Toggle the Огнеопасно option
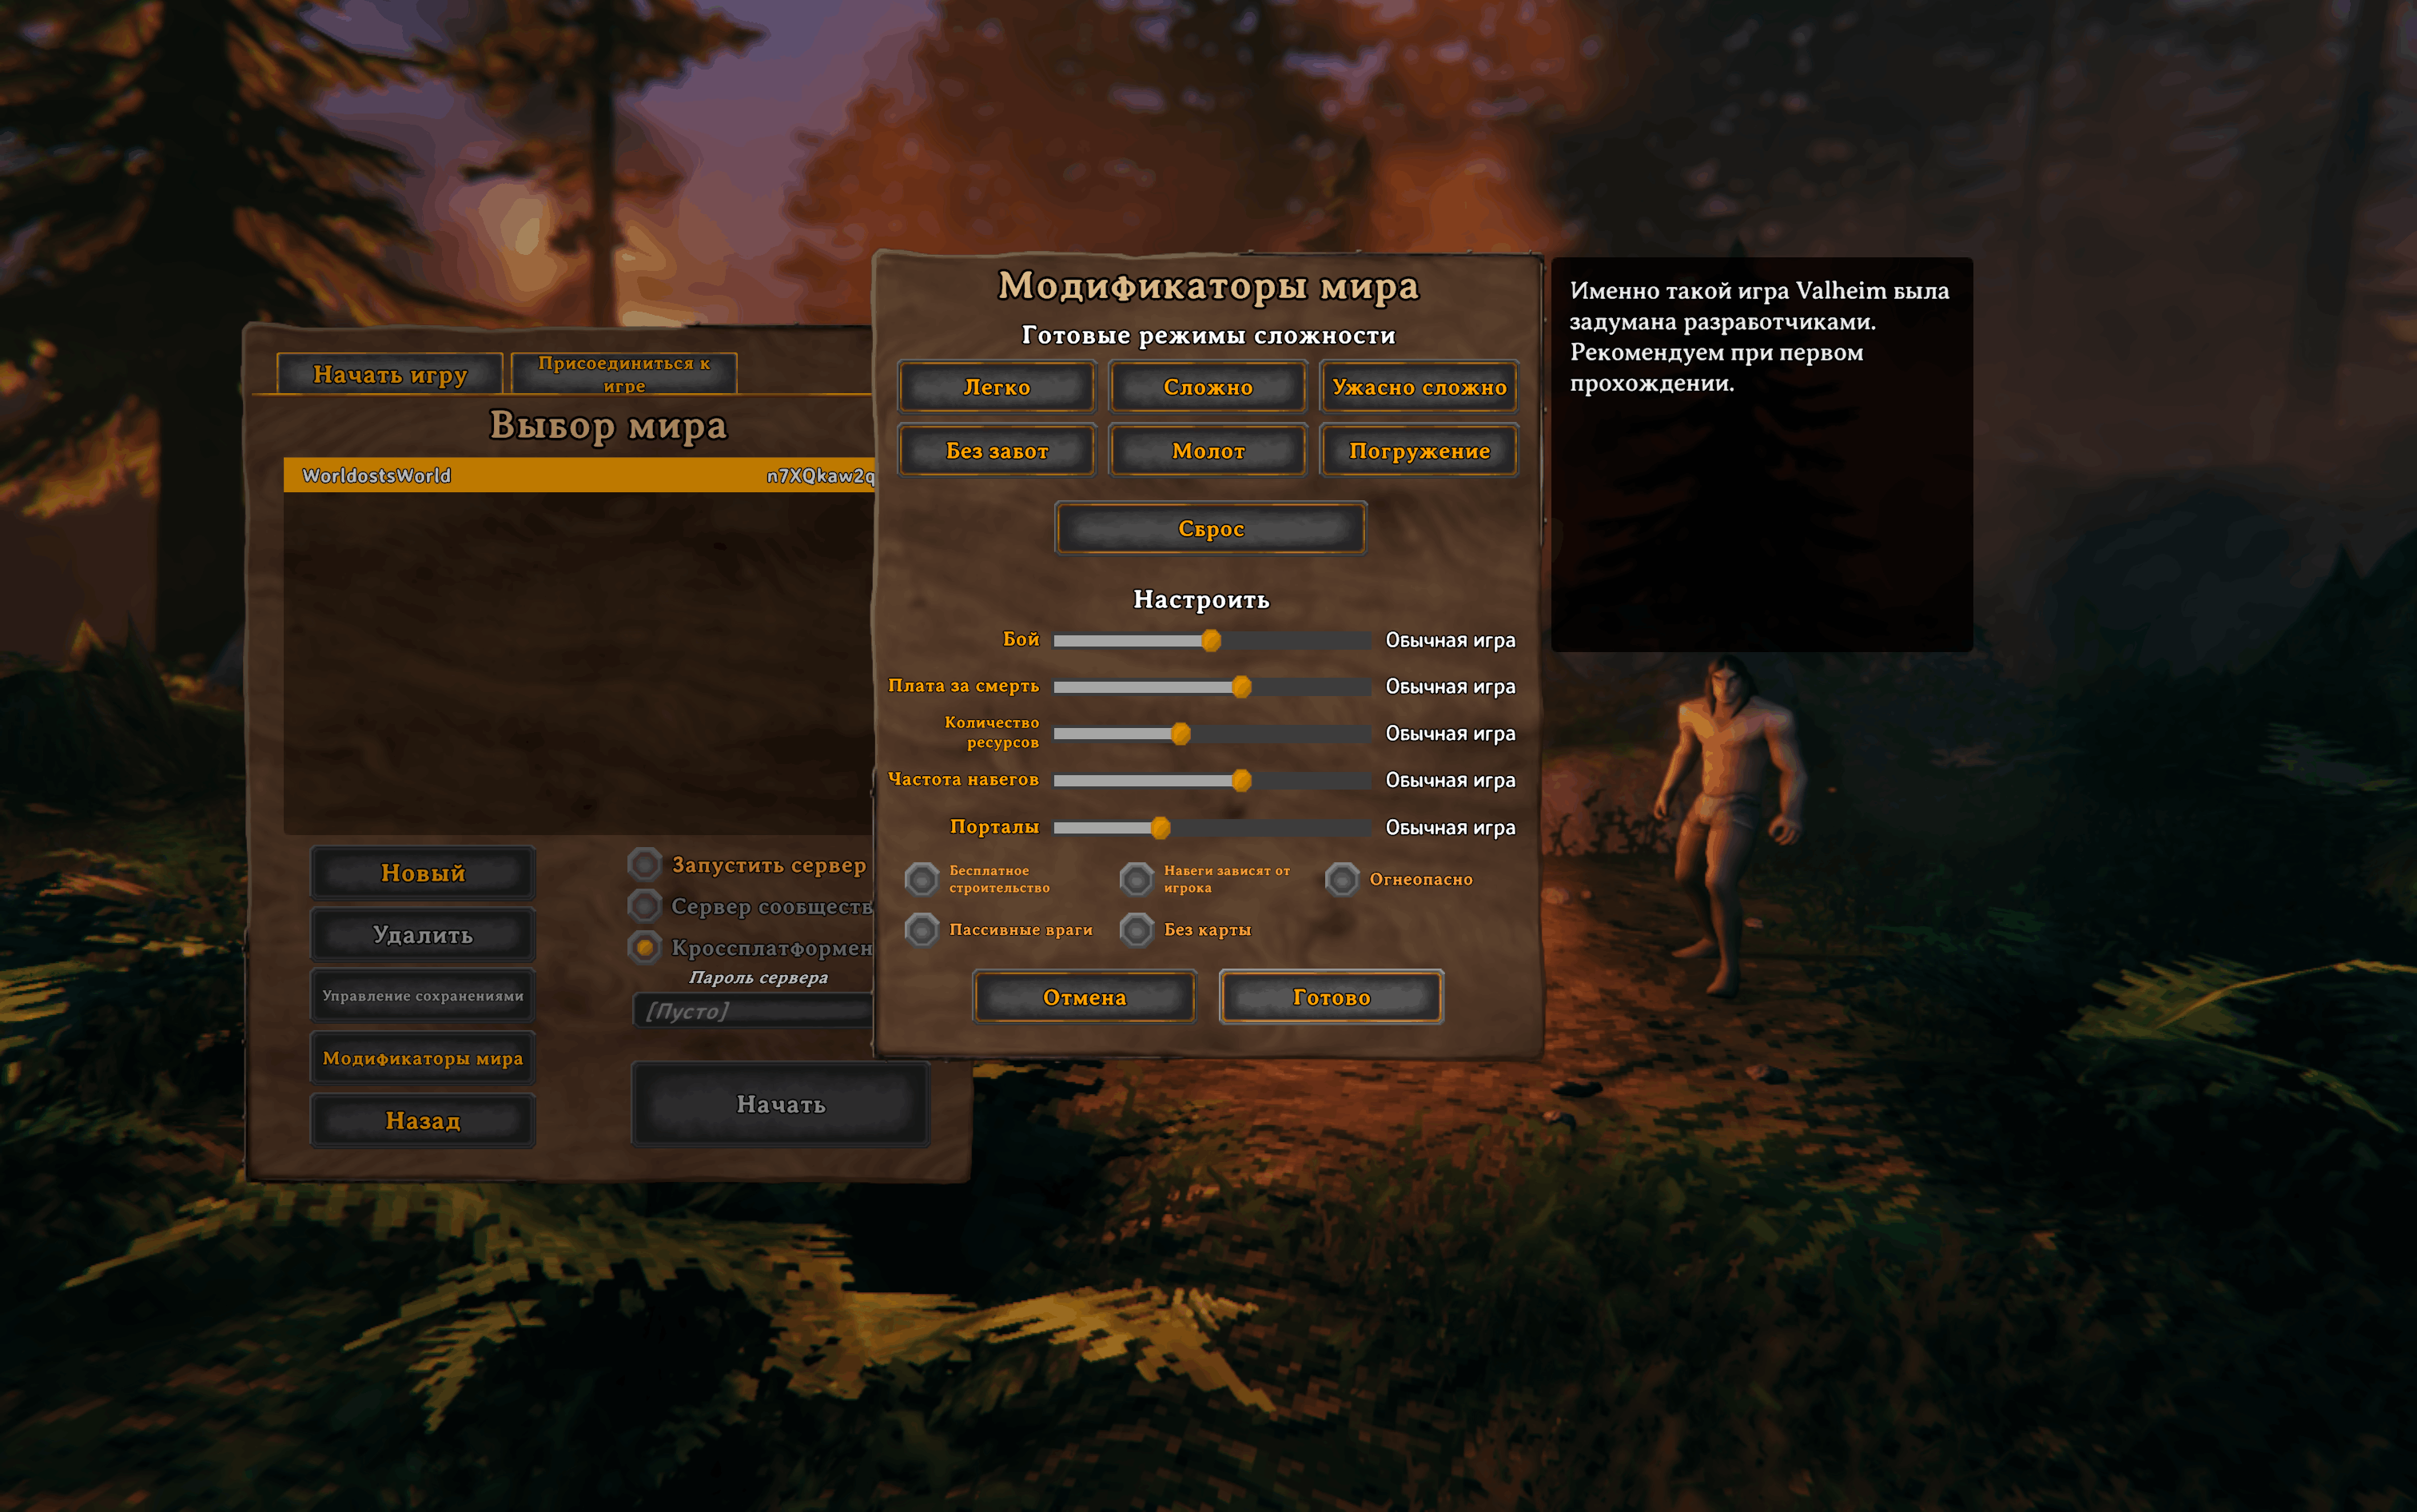This screenshot has width=2417, height=1512. [x=1342, y=880]
